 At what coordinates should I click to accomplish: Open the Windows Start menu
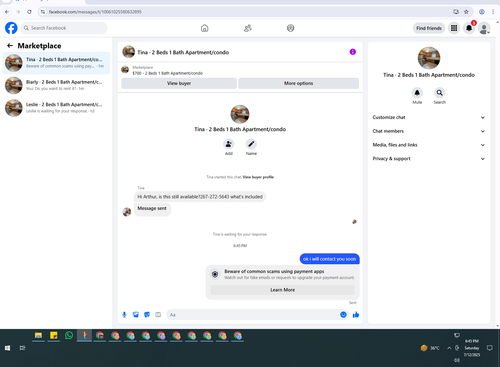coord(7,348)
